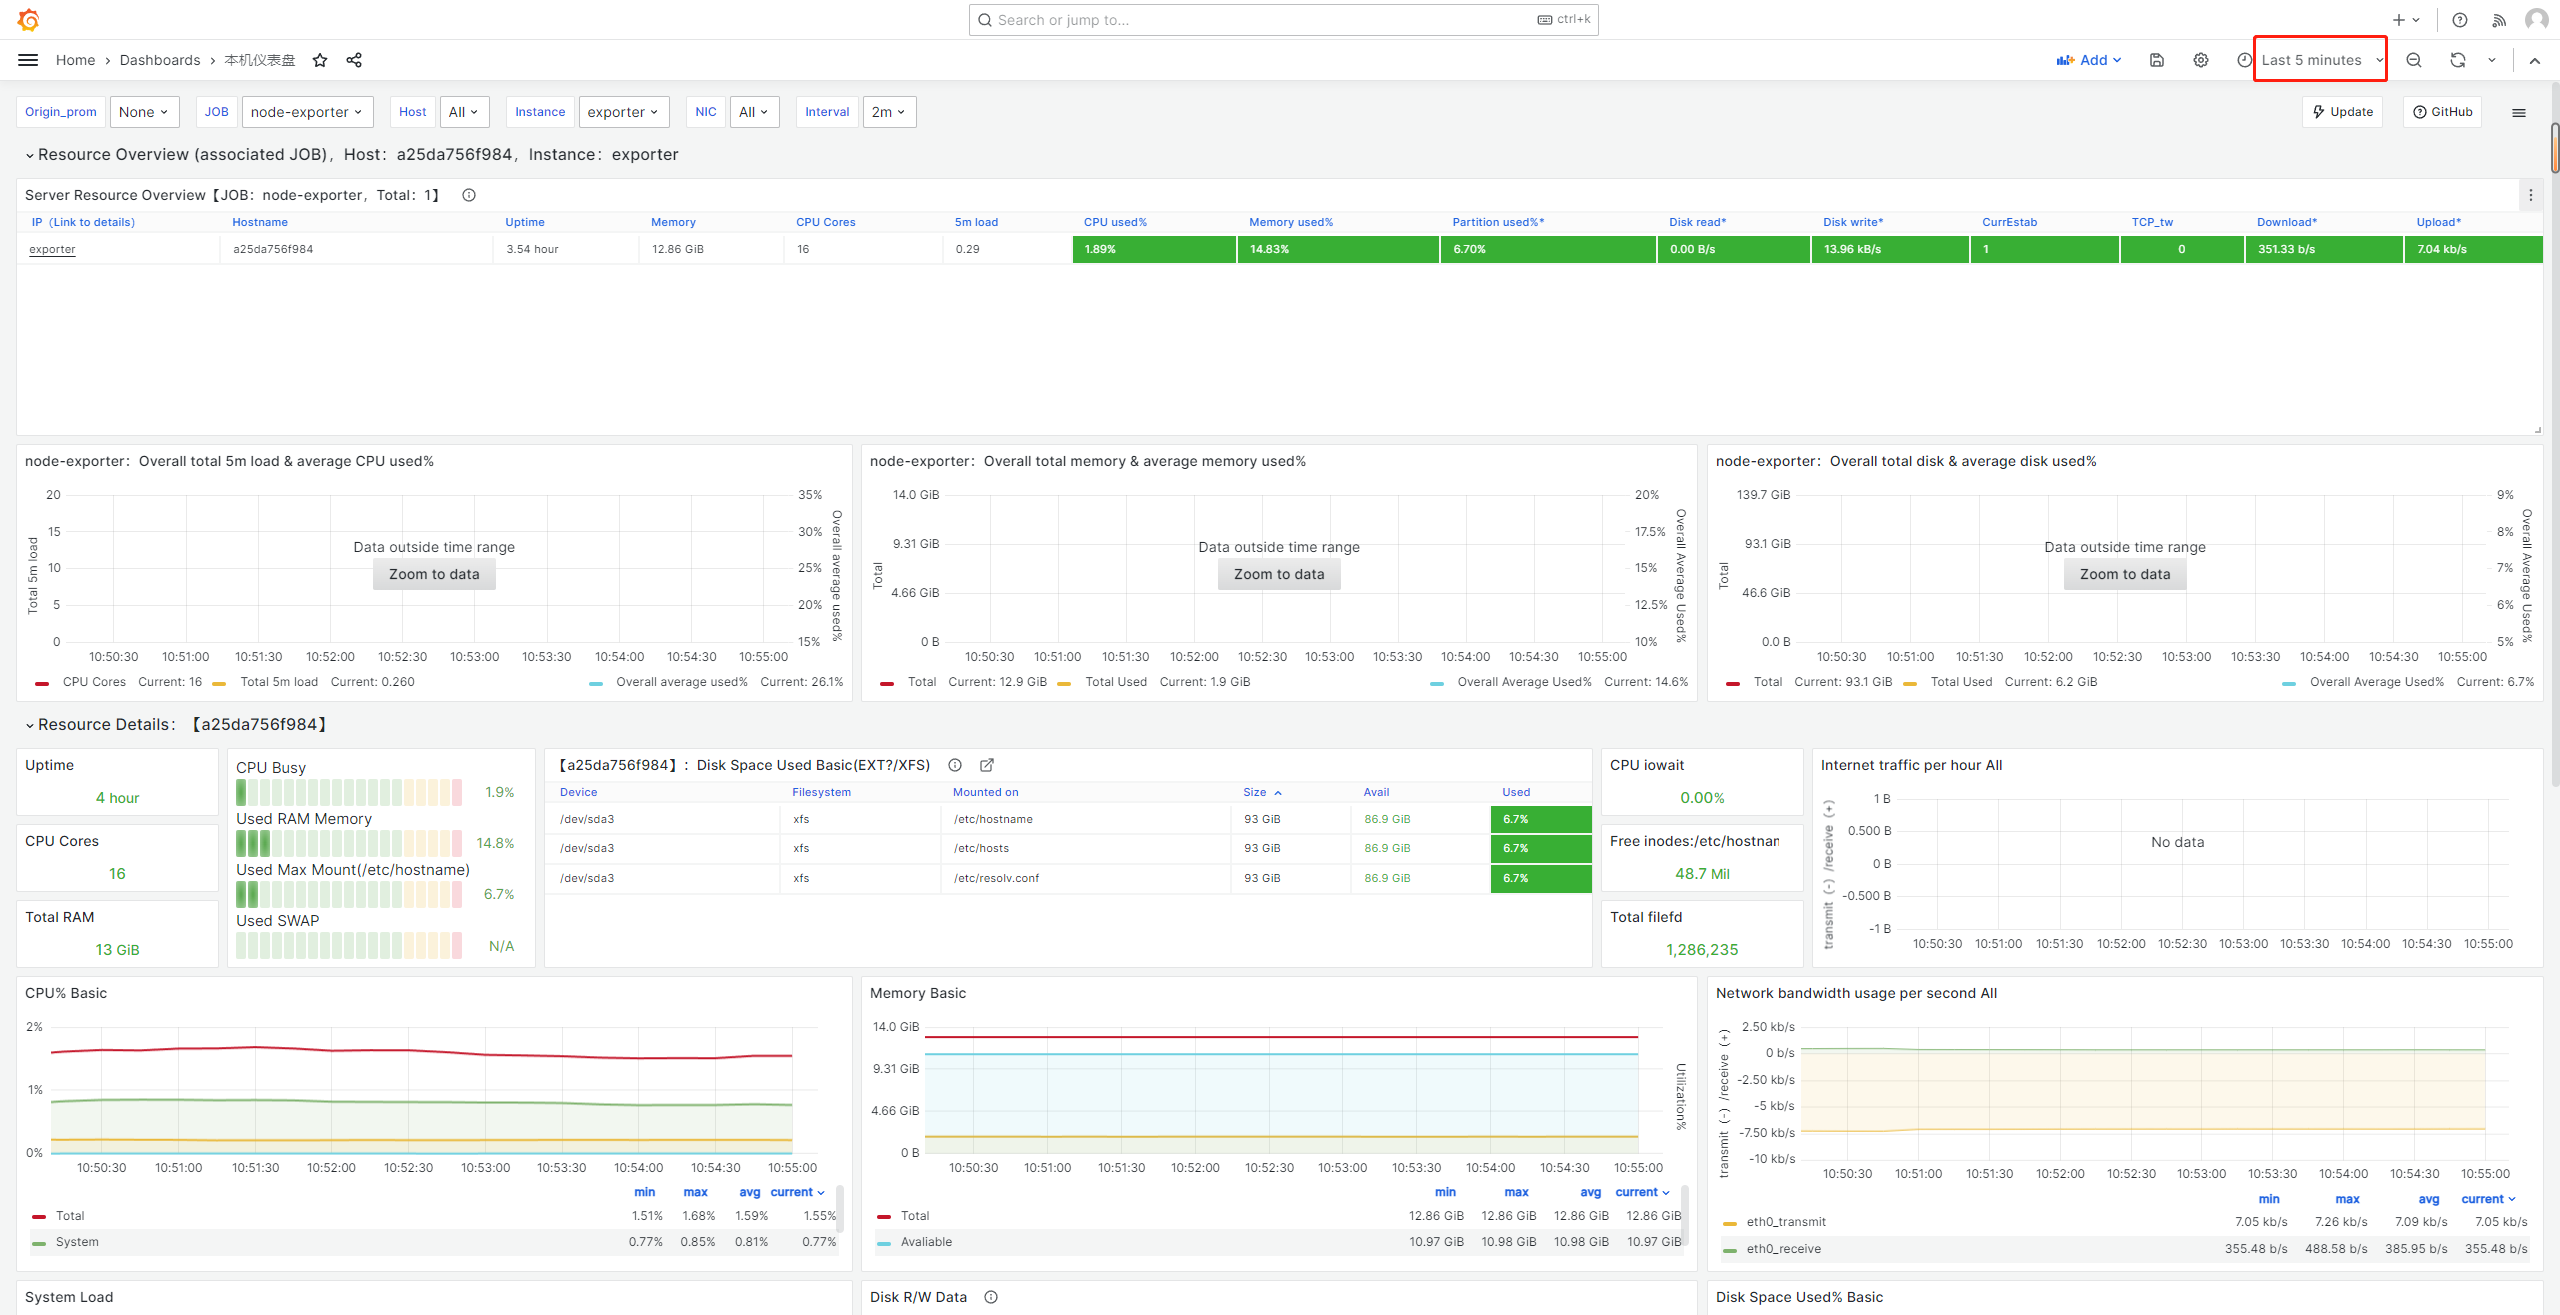Viewport: 2560px width, 1315px height.
Task: Toggle the Avaliable series in Memory legend
Action: 926,1242
